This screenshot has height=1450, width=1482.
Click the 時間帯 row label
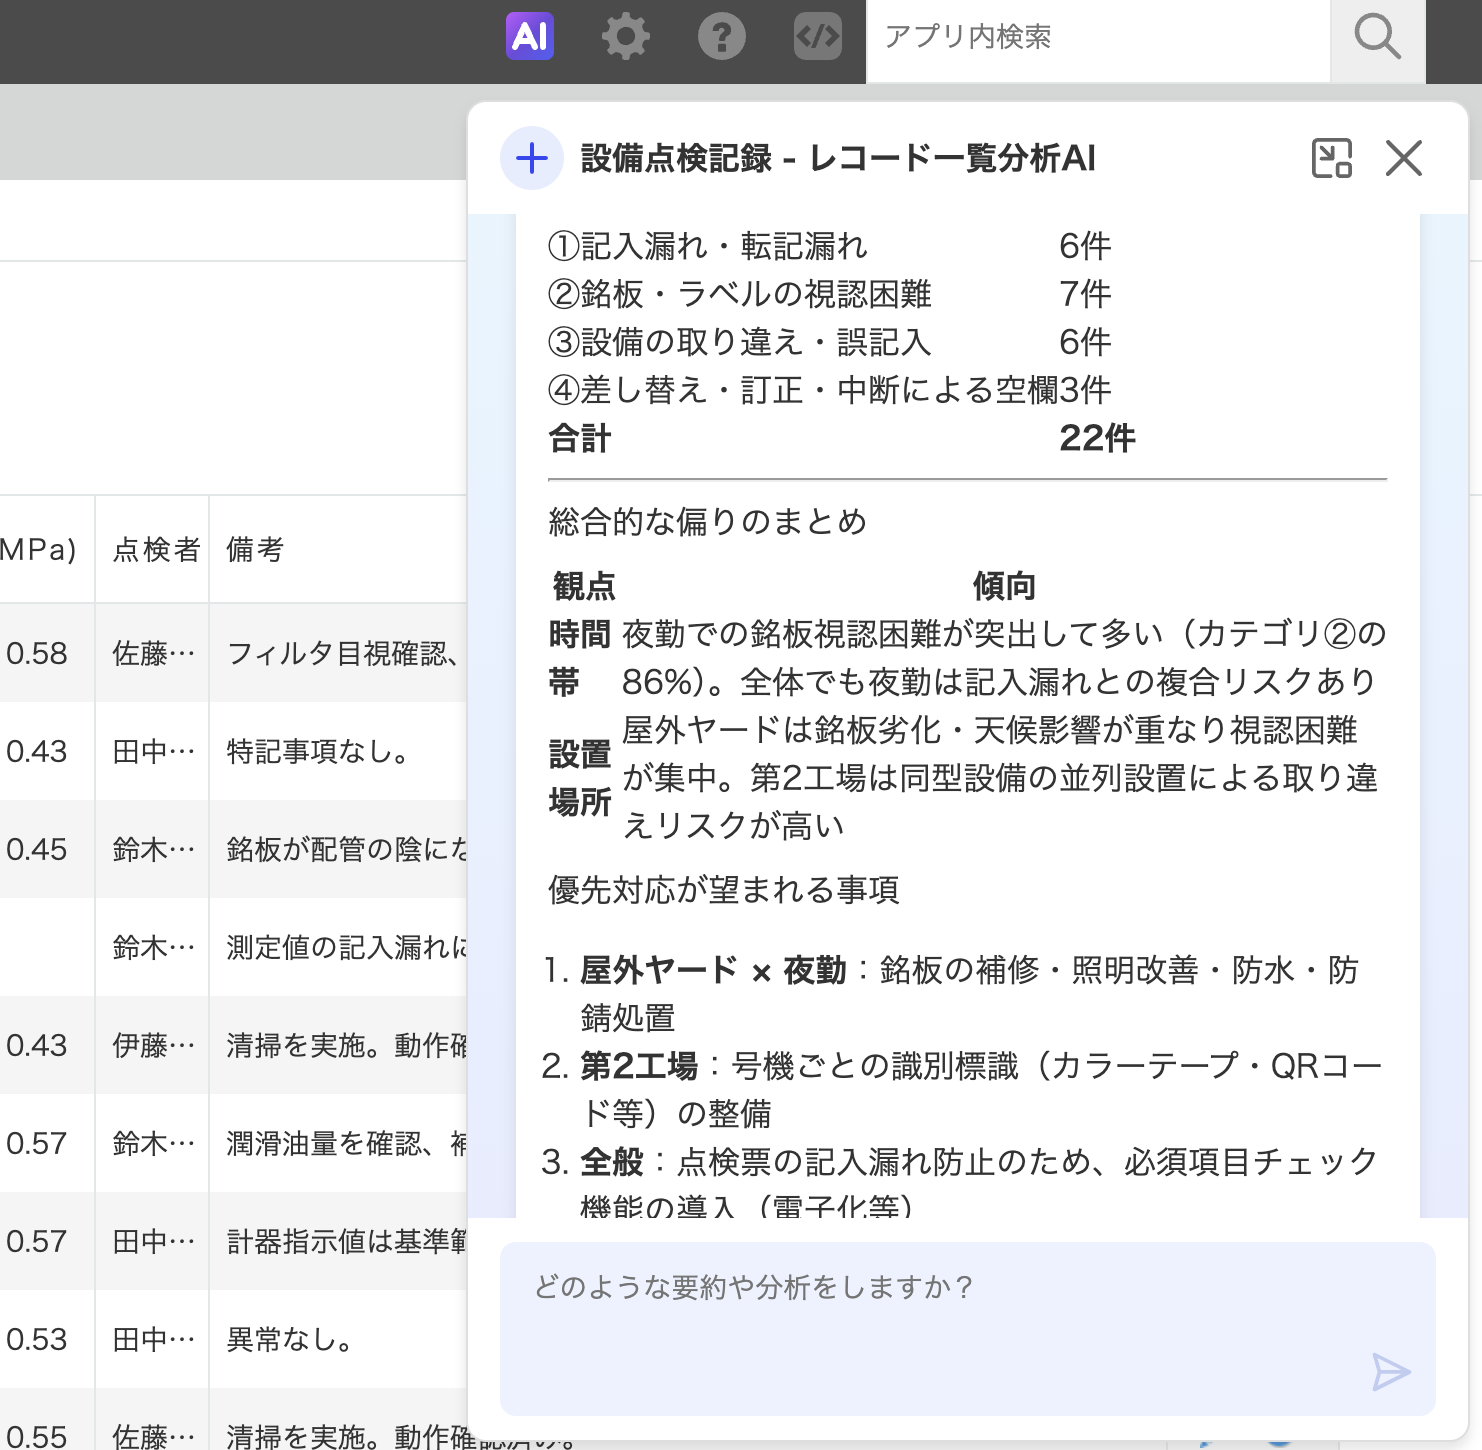[580, 658]
